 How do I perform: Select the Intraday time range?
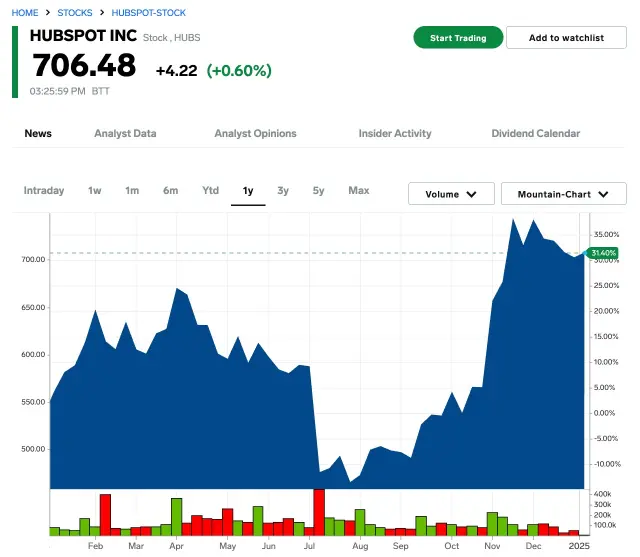[x=44, y=190]
